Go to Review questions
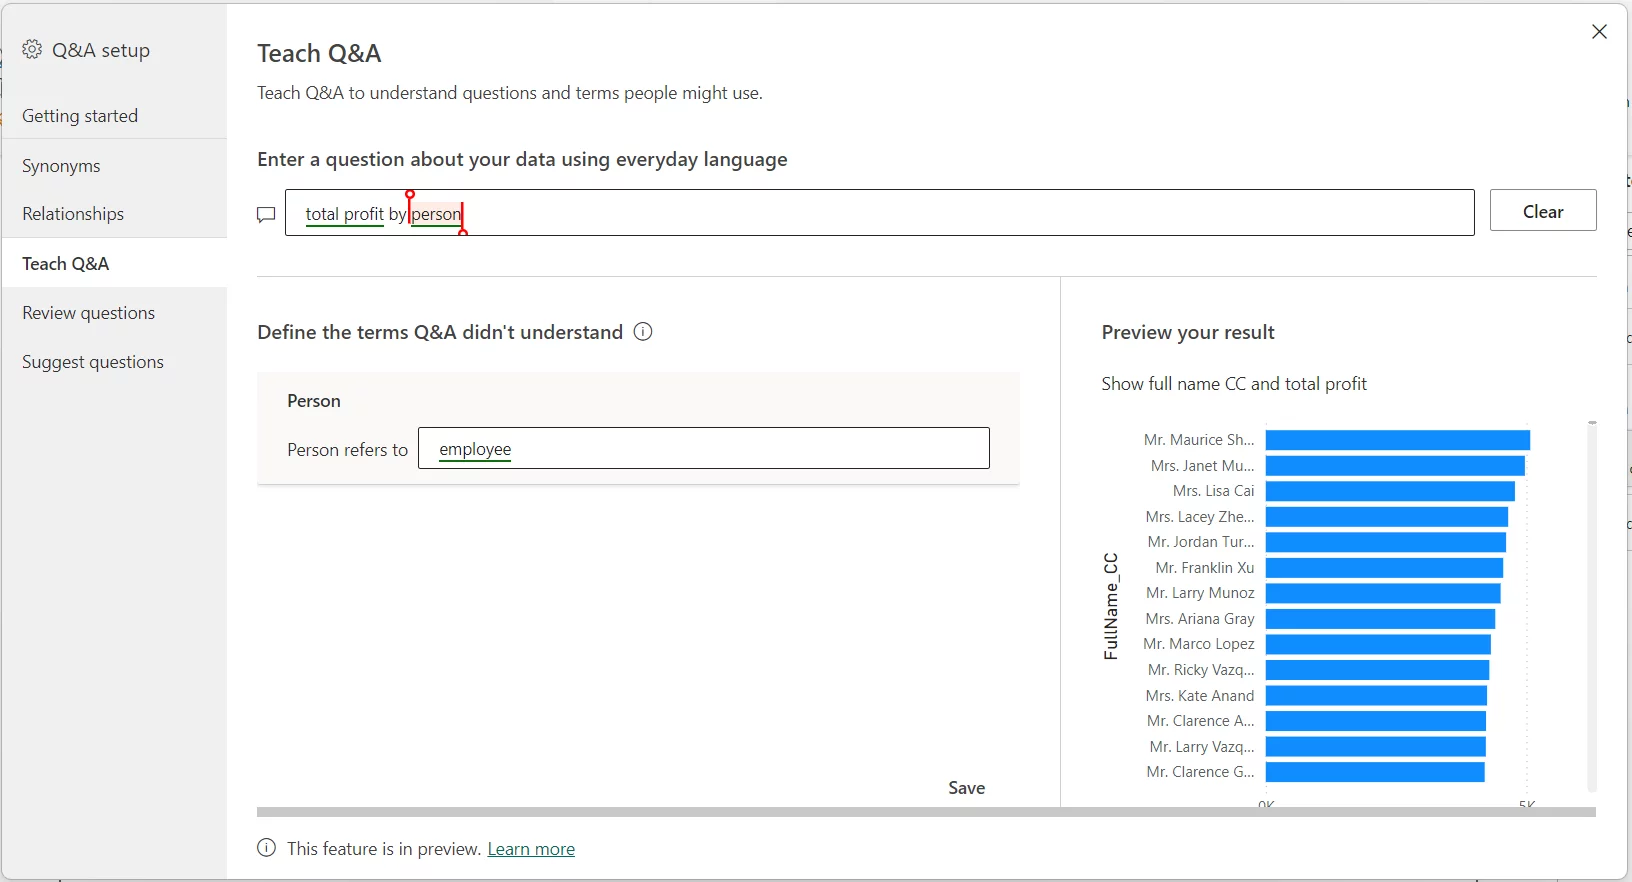1632x882 pixels. (88, 313)
